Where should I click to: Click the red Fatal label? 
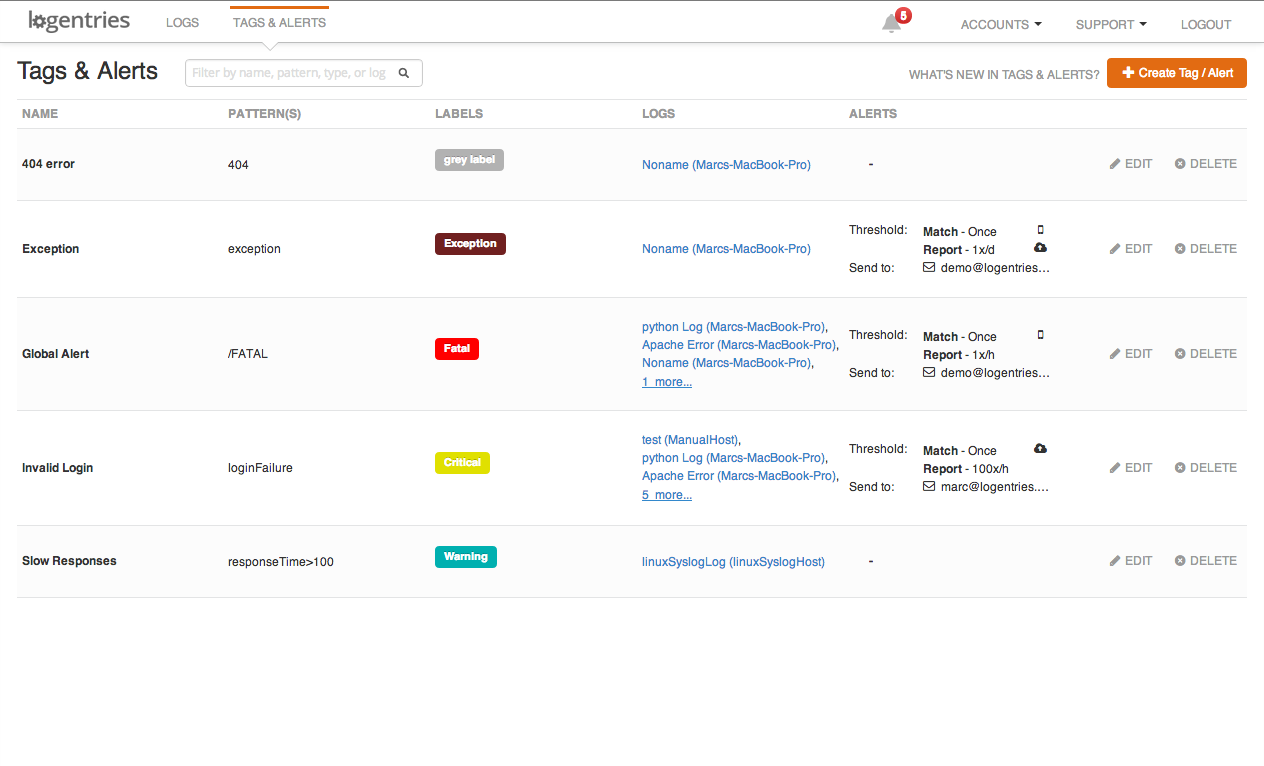(457, 349)
